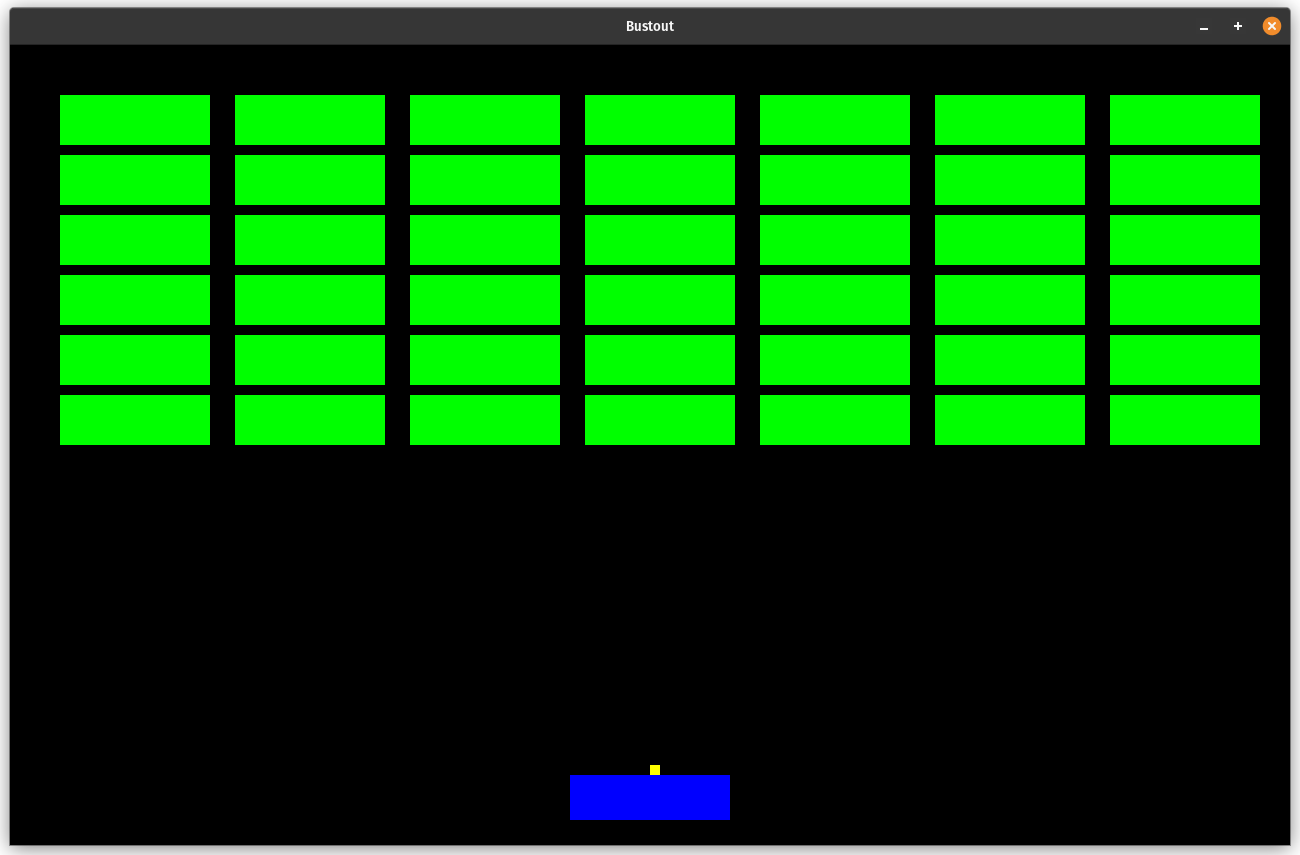Click fifth-row brick in the second column

[310, 360]
